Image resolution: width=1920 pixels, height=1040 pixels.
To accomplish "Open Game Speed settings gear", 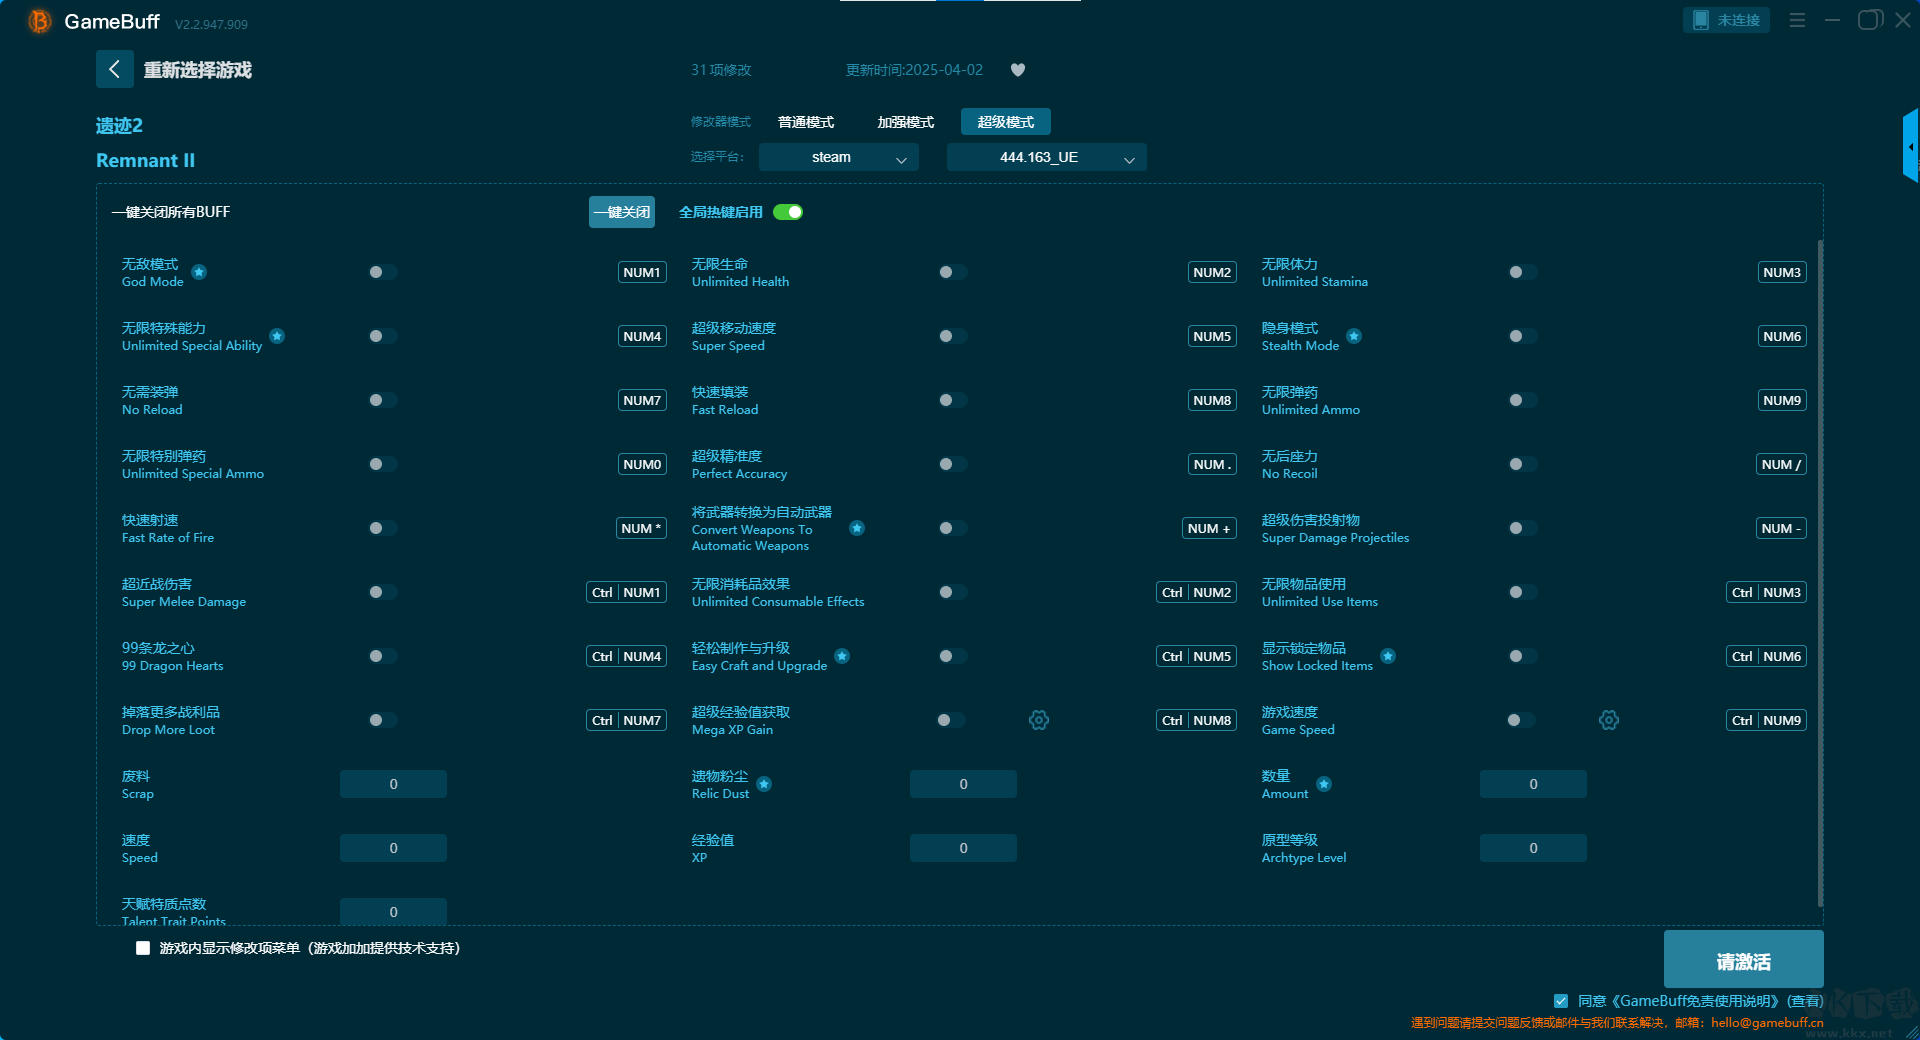I will [x=1609, y=720].
